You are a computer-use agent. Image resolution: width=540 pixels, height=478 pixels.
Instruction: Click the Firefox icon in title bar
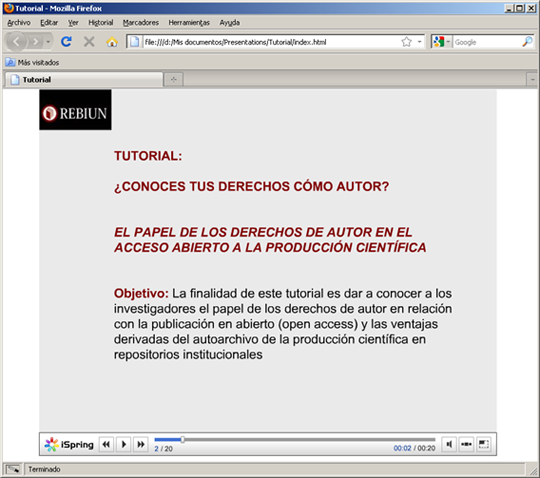[x=8, y=8]
